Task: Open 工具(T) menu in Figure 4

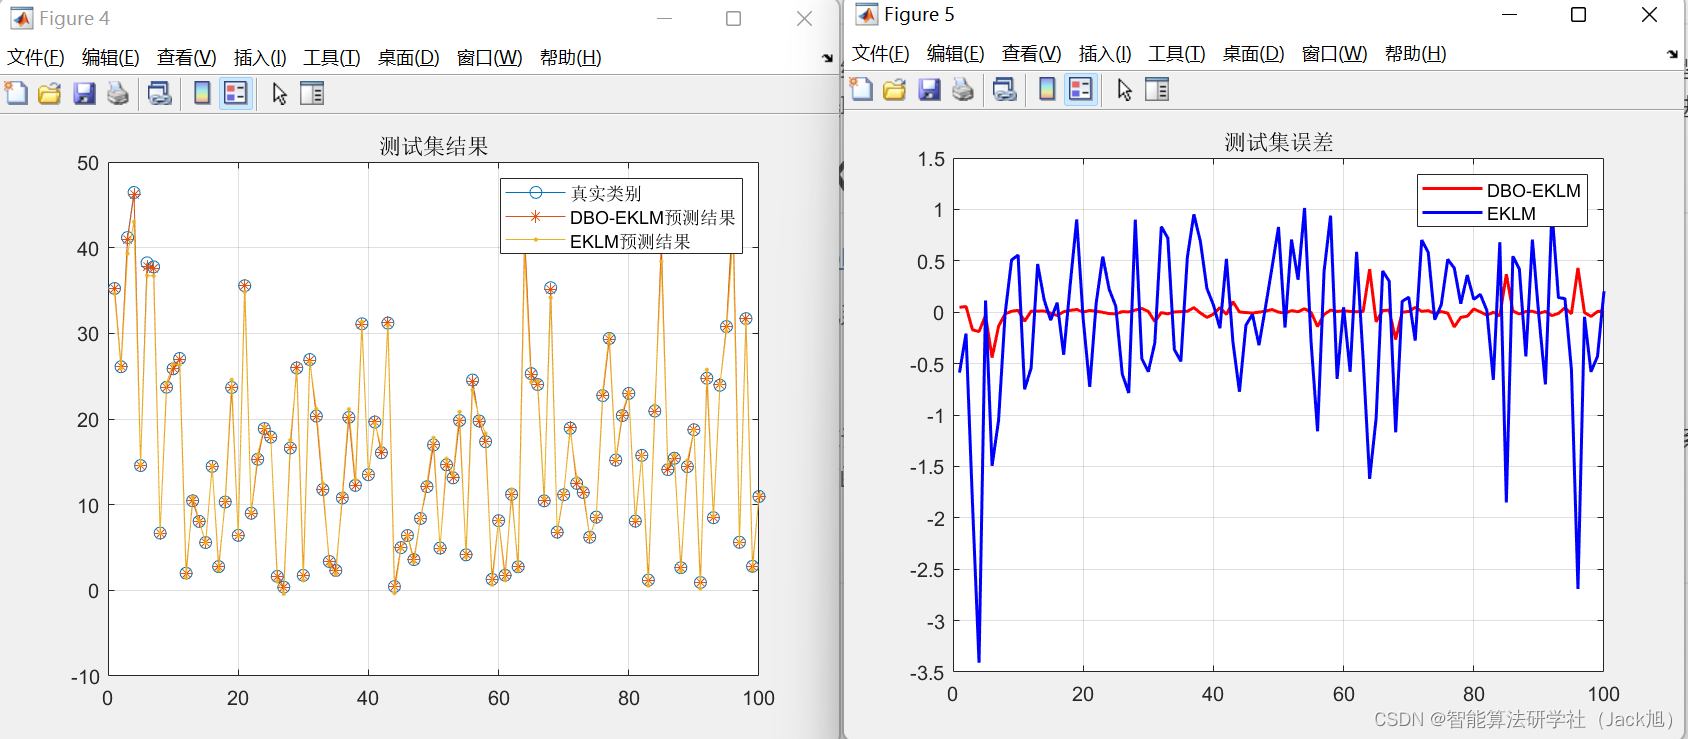Action: [332, 58]
